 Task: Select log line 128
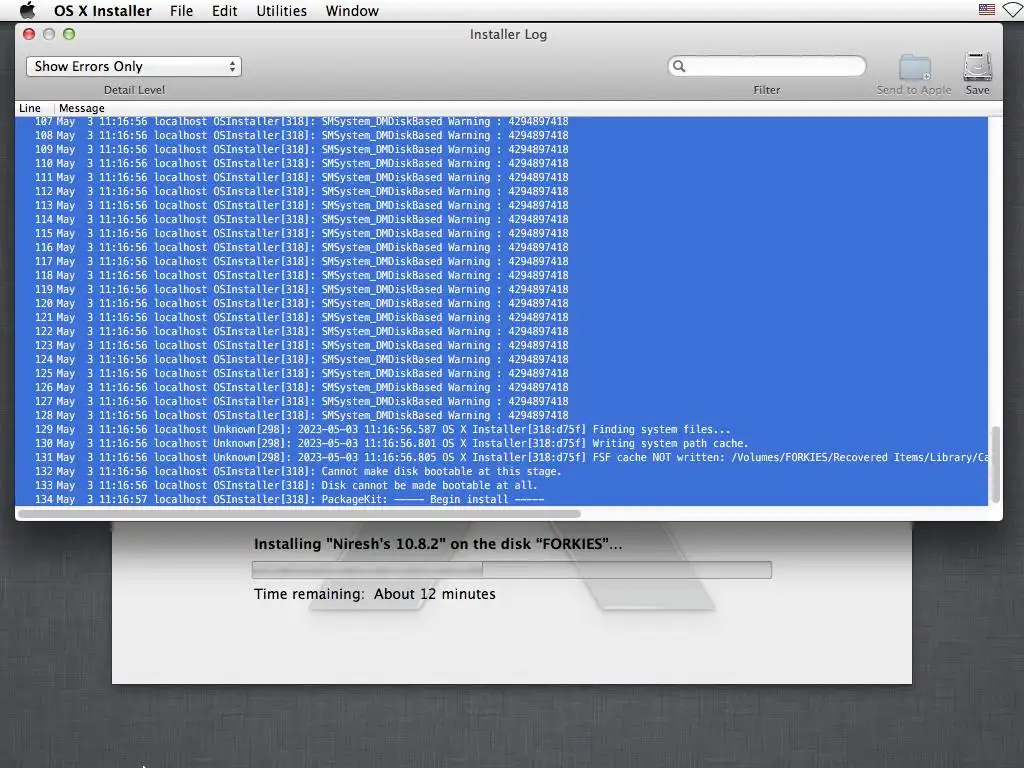pyautogui.click(x=502, y=415)
